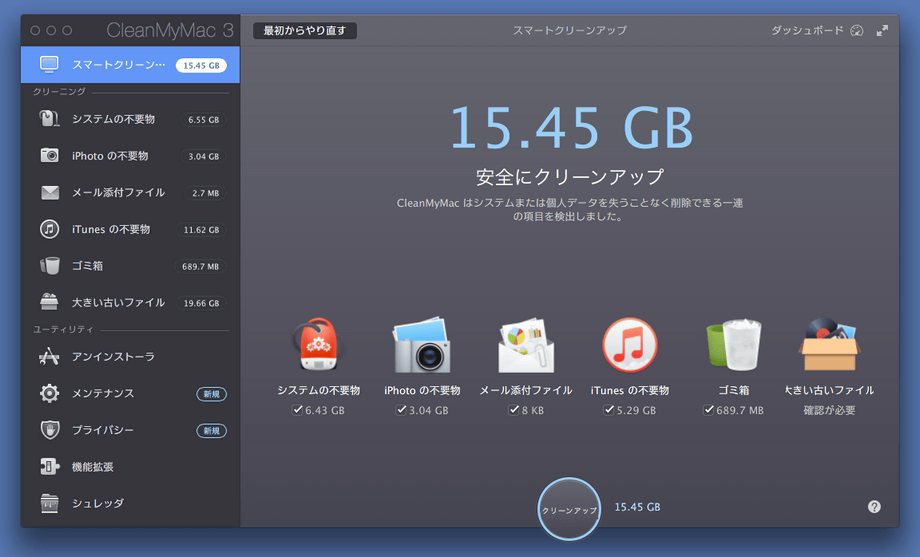
Task: Click the メンテナンス gear sidebar icon
Action: pos(49,393)
